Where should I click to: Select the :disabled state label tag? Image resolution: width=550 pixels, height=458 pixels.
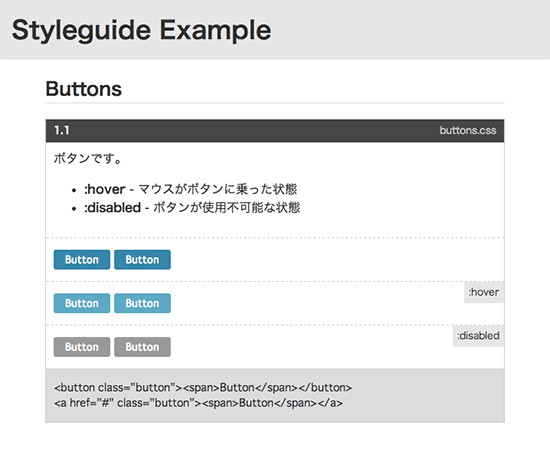point(478,336)
